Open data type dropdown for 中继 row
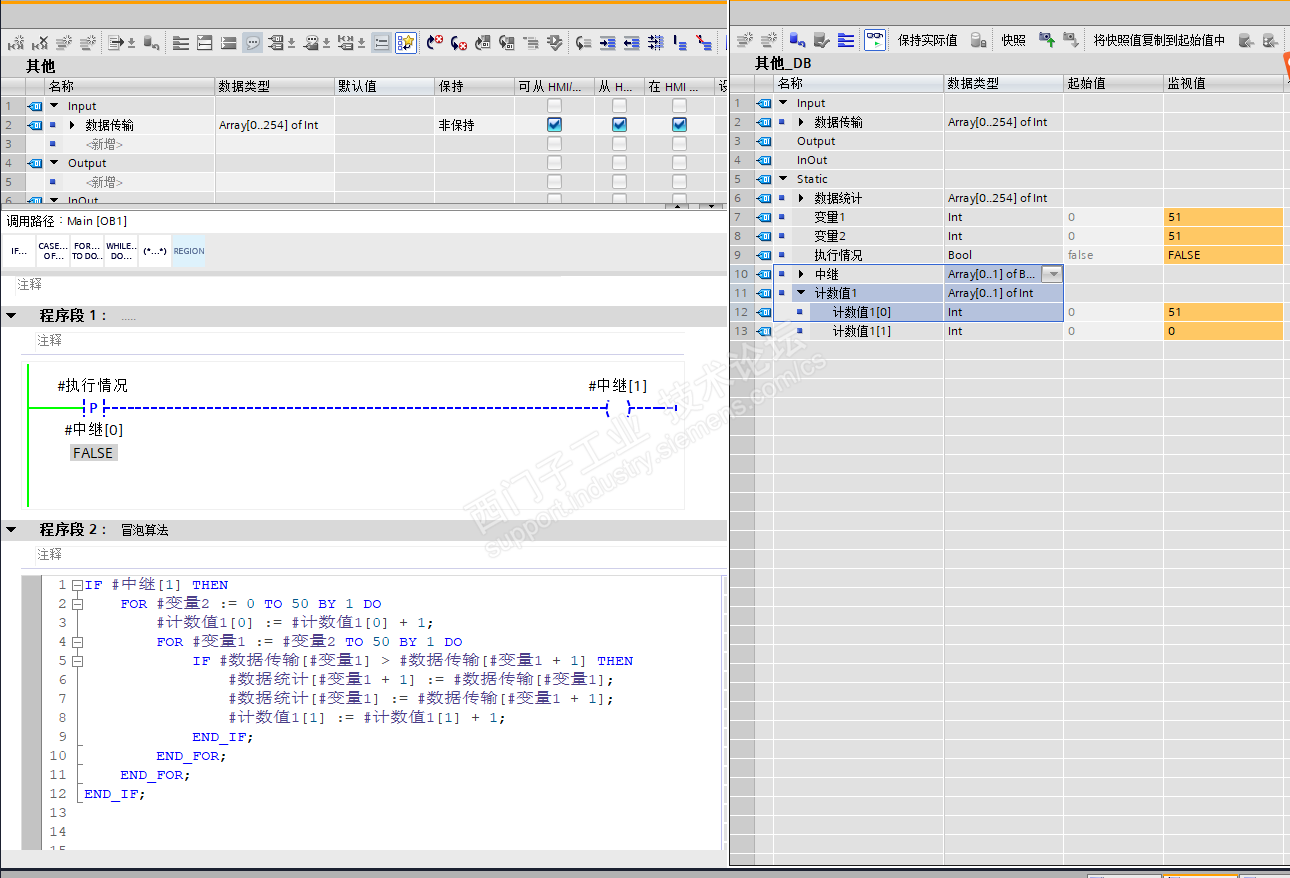 [1052, 274]
